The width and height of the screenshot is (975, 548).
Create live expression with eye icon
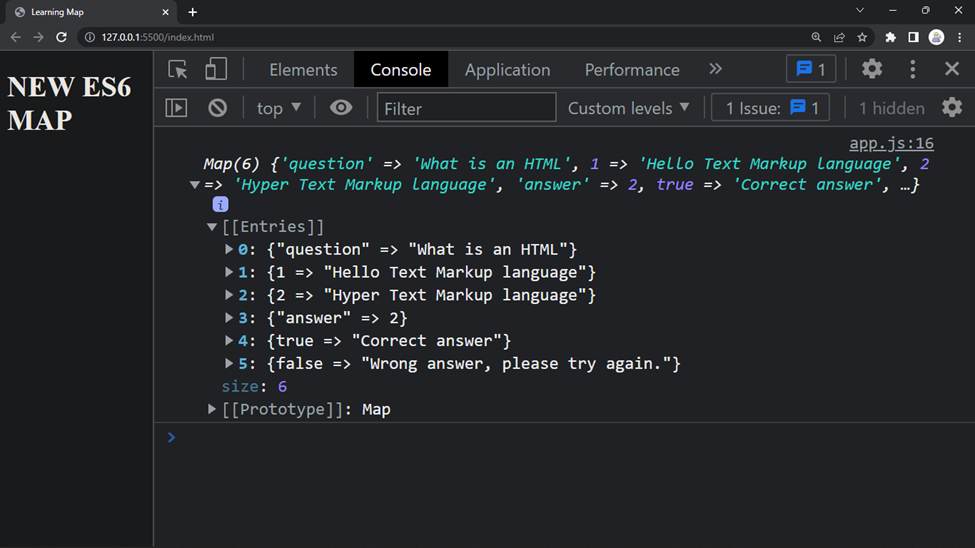[341, 108]
